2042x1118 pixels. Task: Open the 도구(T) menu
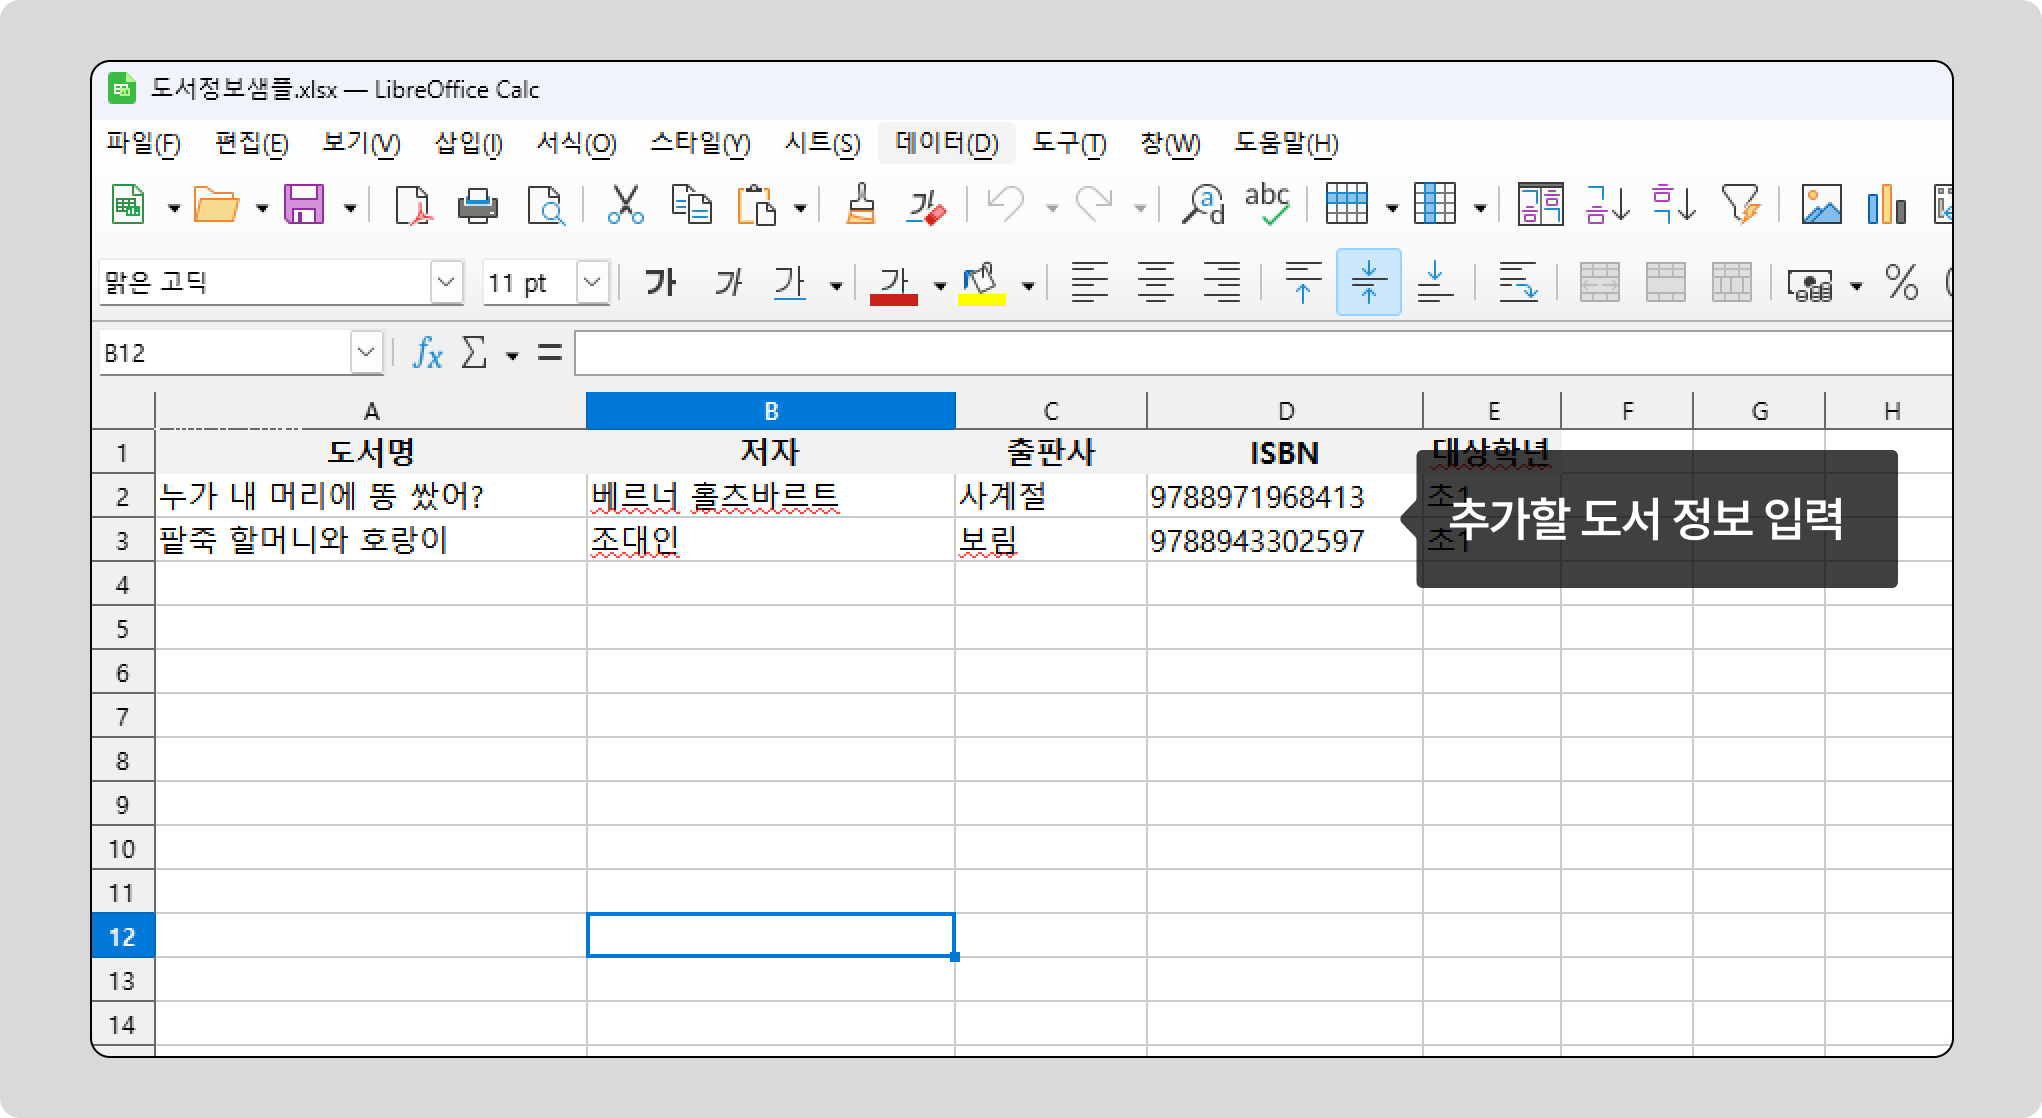coord(1070,144)
